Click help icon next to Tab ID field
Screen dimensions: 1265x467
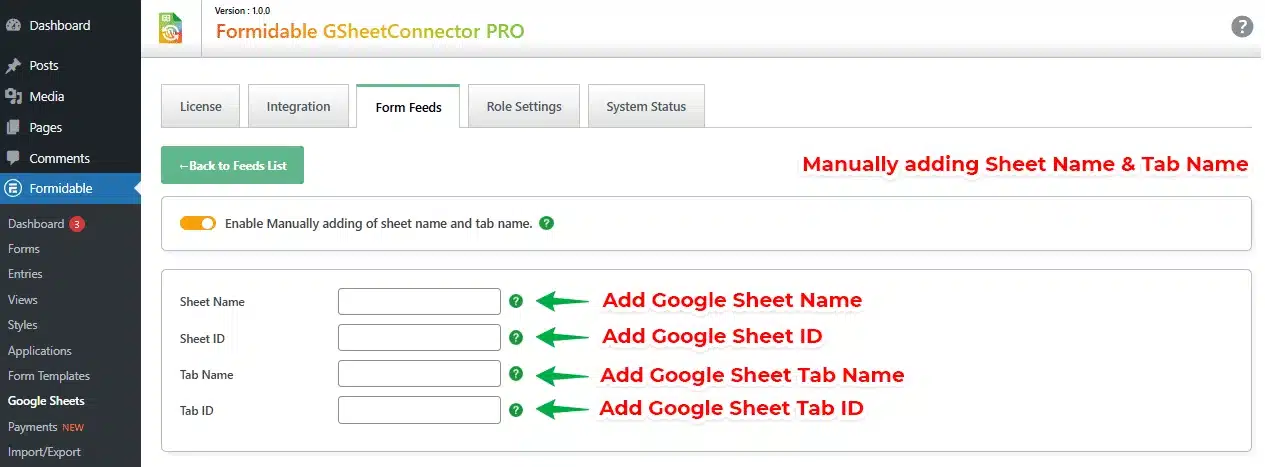coord(516,409)
